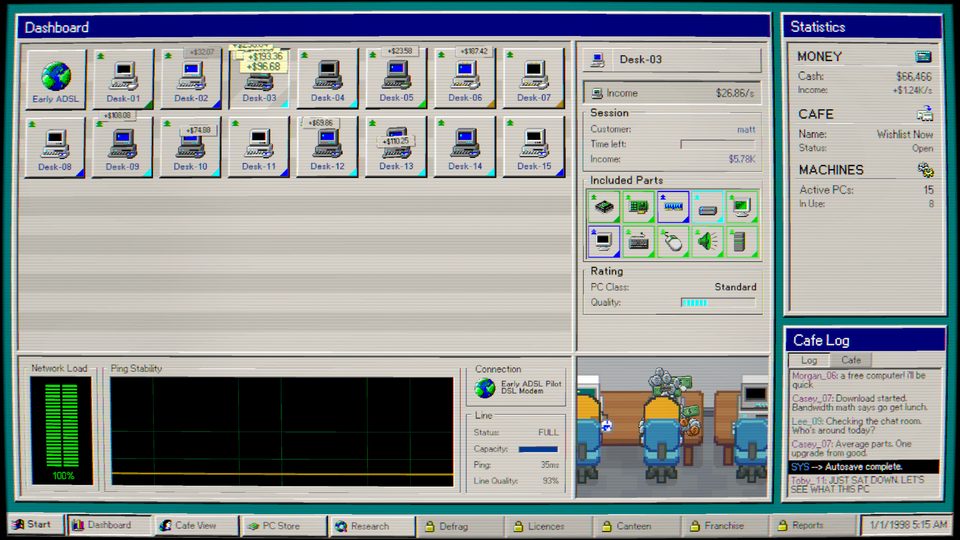Click the session income '$5.78K'
The width and height of the screenshot is (960, 540).
coord(741,159)
